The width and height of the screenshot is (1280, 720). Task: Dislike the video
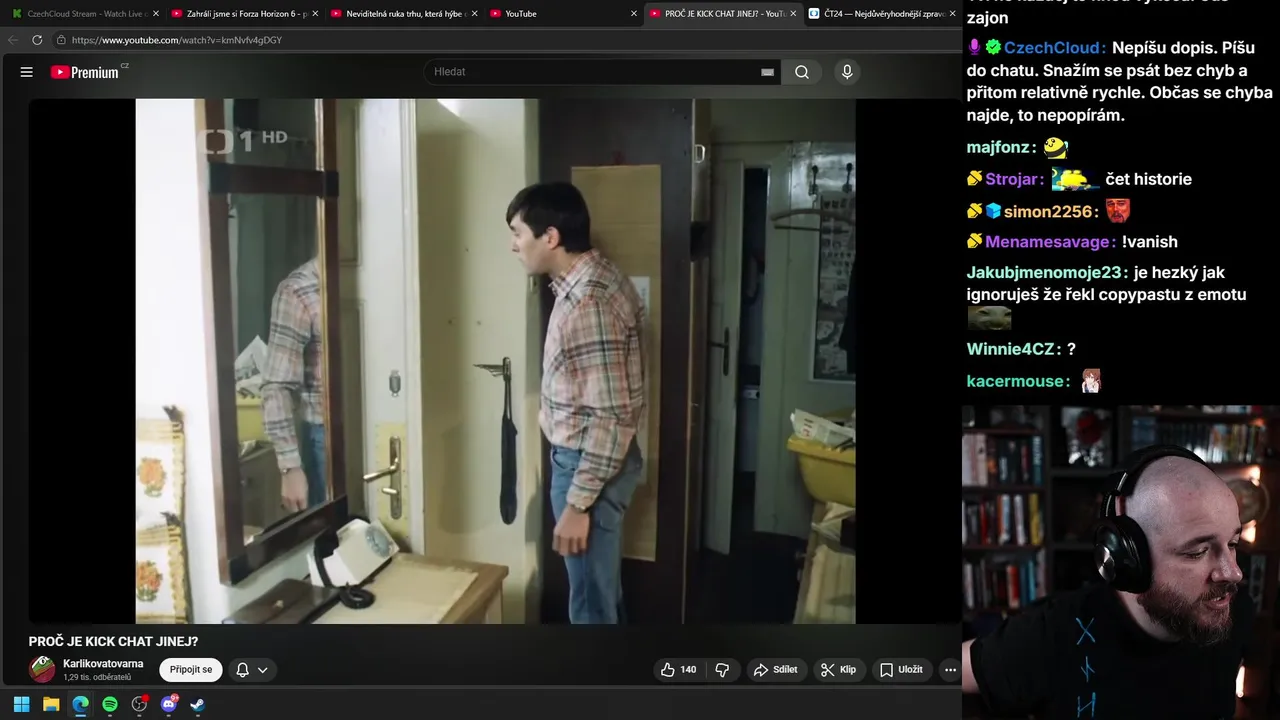tap(722, 670)
